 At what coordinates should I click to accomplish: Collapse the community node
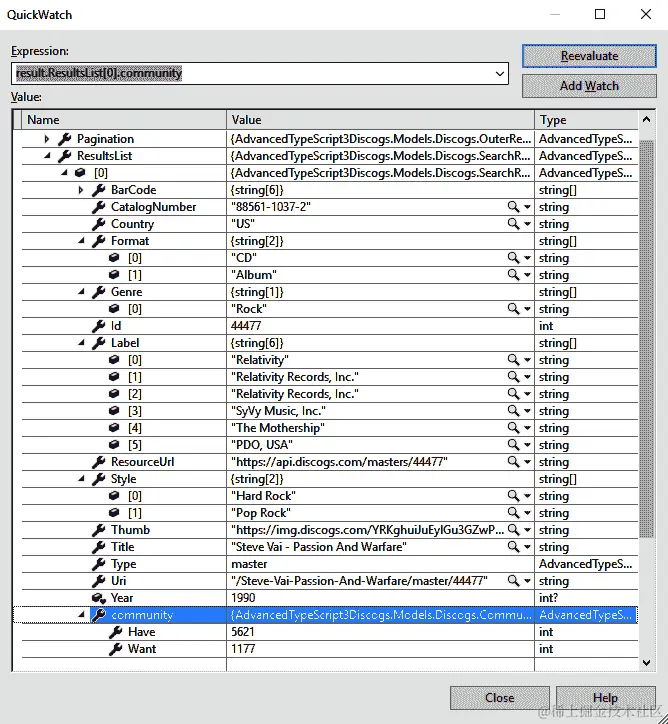[81, 615]
